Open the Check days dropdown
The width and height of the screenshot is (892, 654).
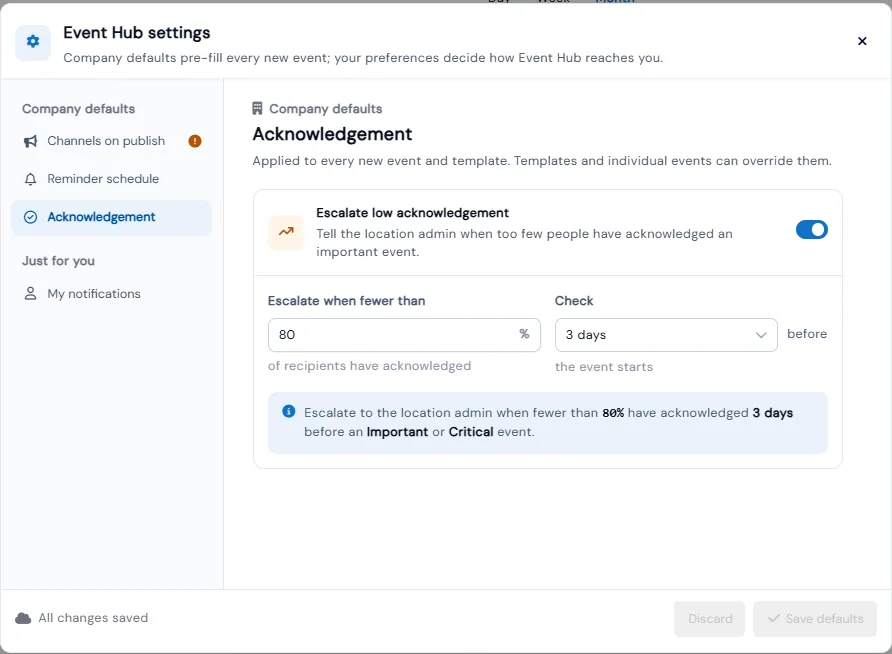point(666,335)
